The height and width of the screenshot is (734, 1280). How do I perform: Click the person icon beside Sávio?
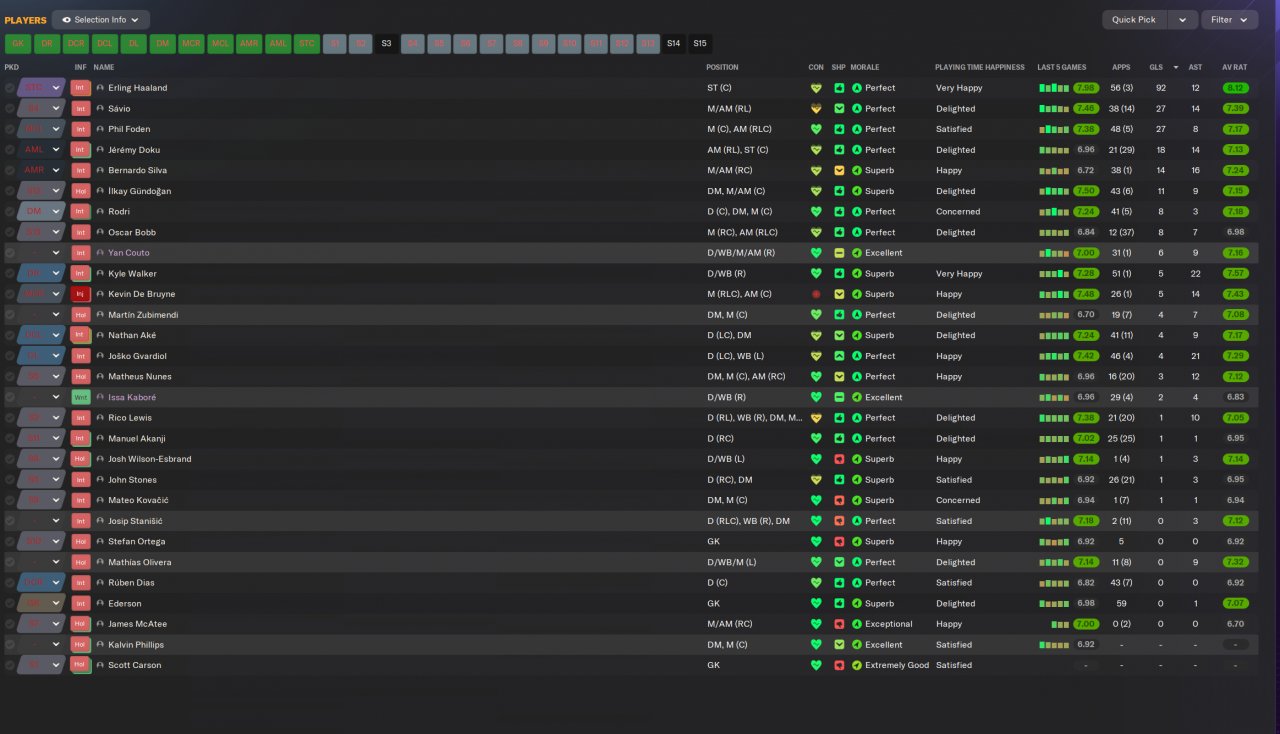click(100, 109)
